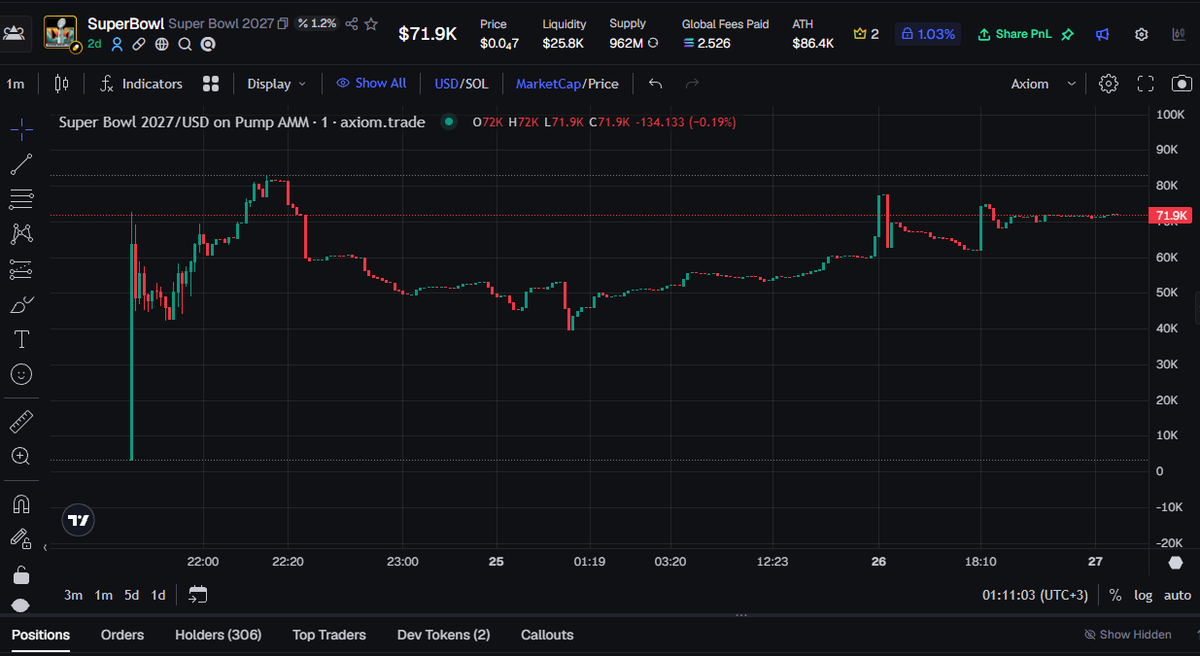Open the Holders (306) tab
This screenshot has height=656, width=1200.
coord(218,635)
